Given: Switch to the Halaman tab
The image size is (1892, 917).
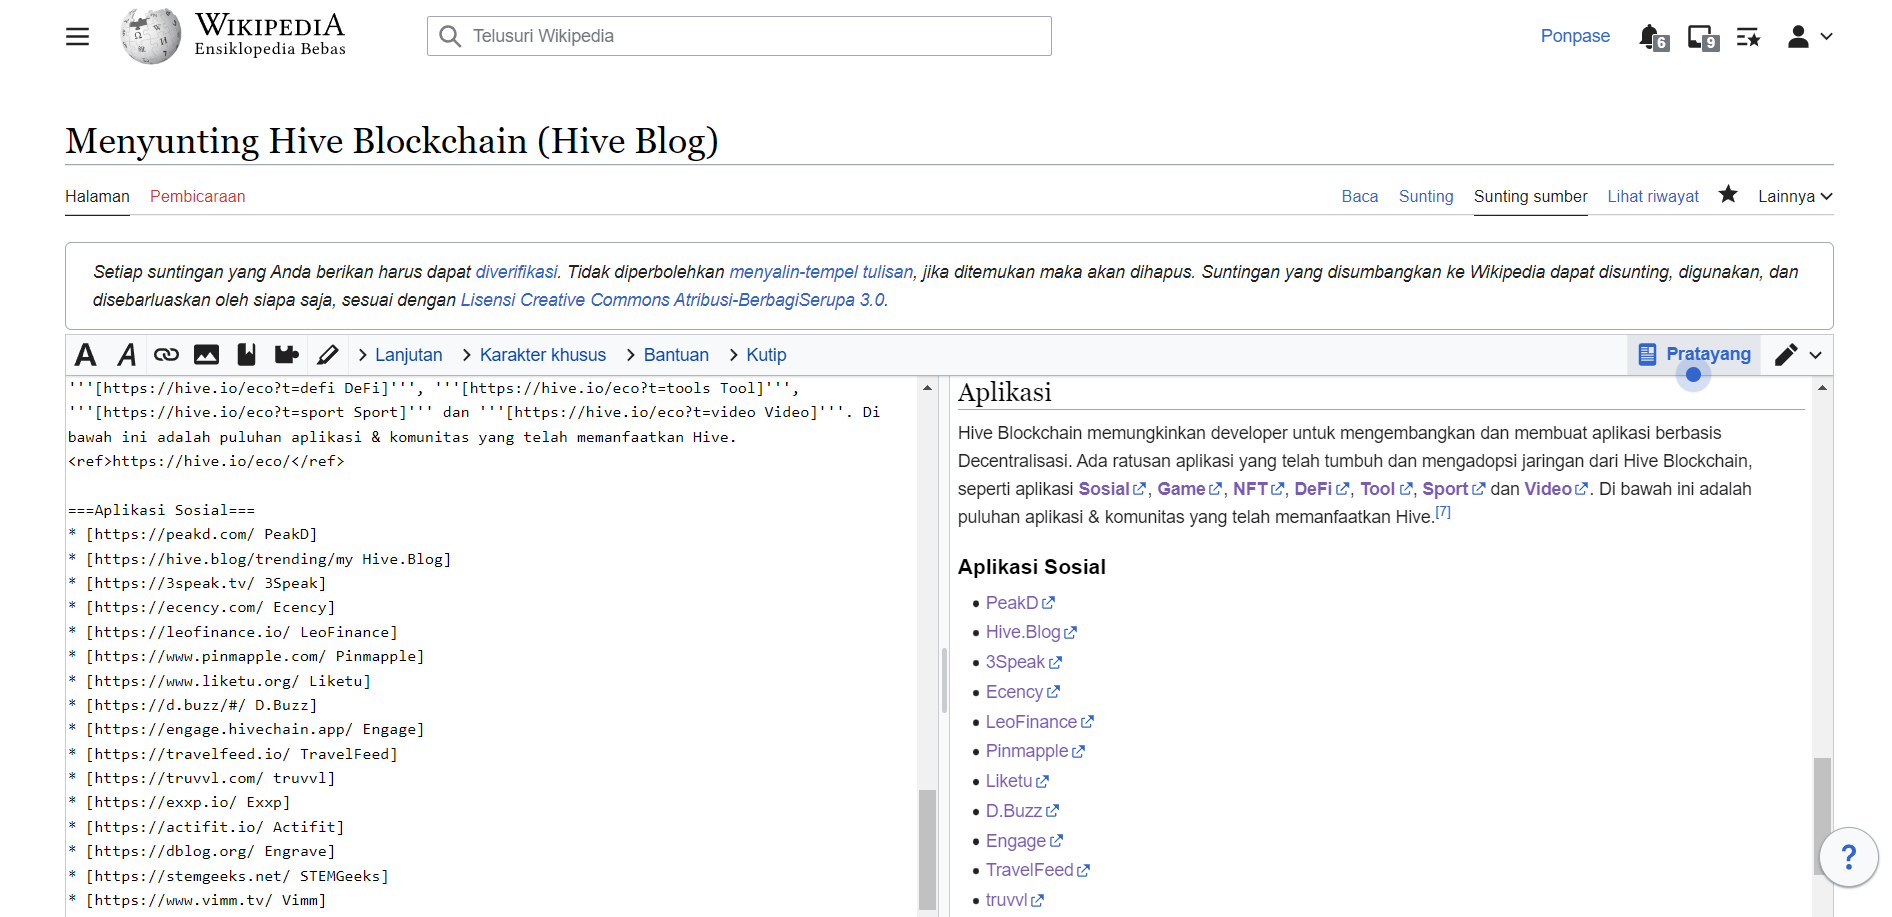Looking at the screenshot, I should point(97,196).
